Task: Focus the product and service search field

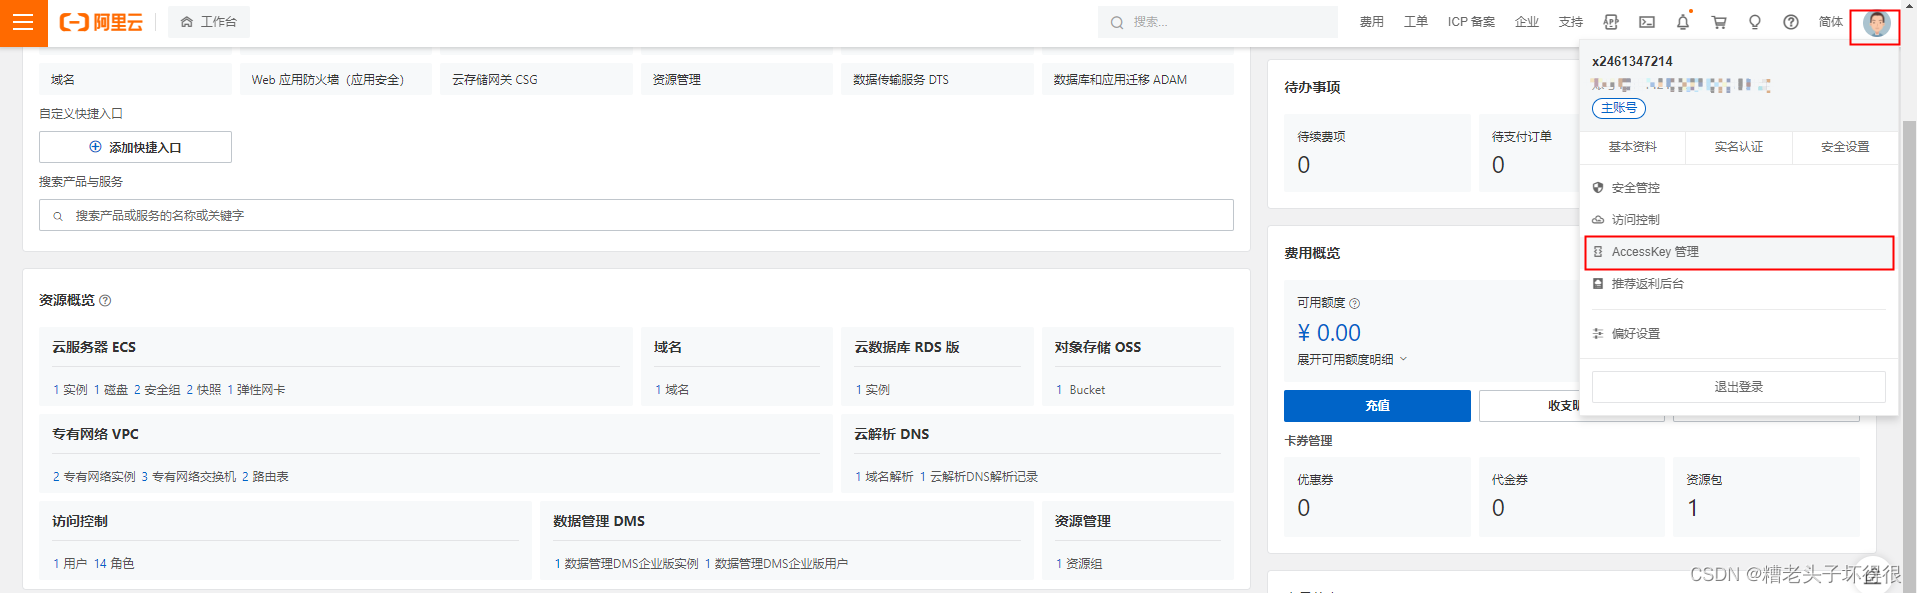Action: click(x=636, y=215)
